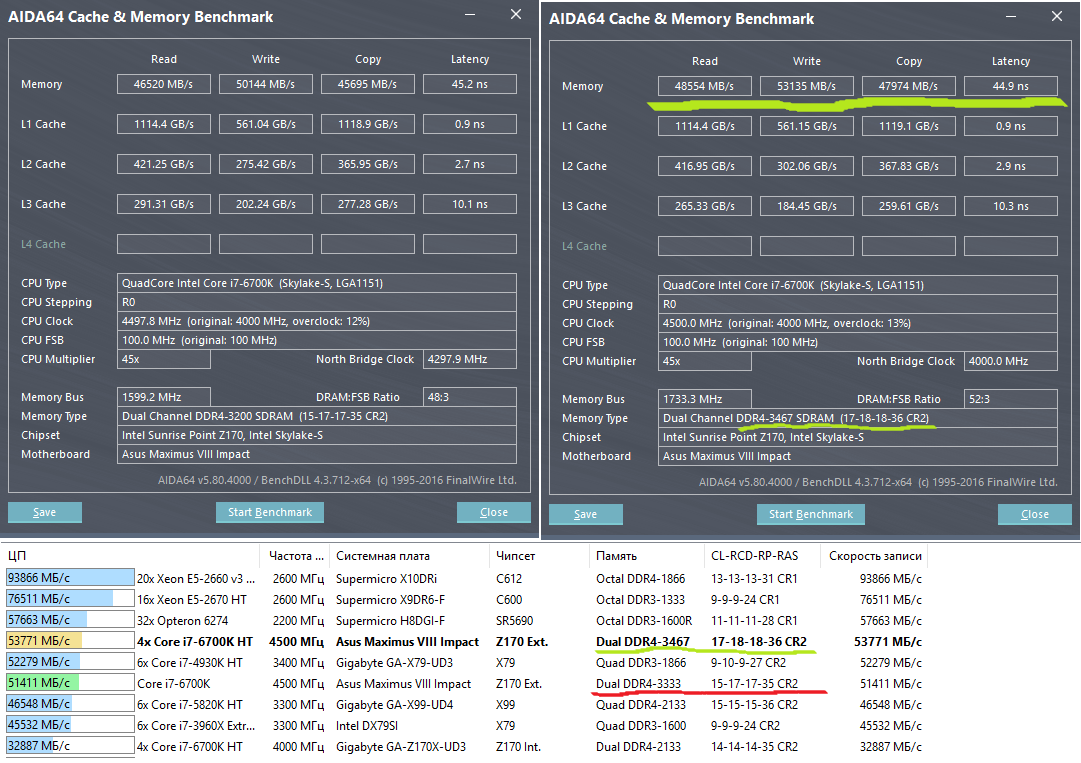The image size is (1081, 763).
Task: Click the 13-13-13-31 CR1 timings cell
Action: click(754, 579)
